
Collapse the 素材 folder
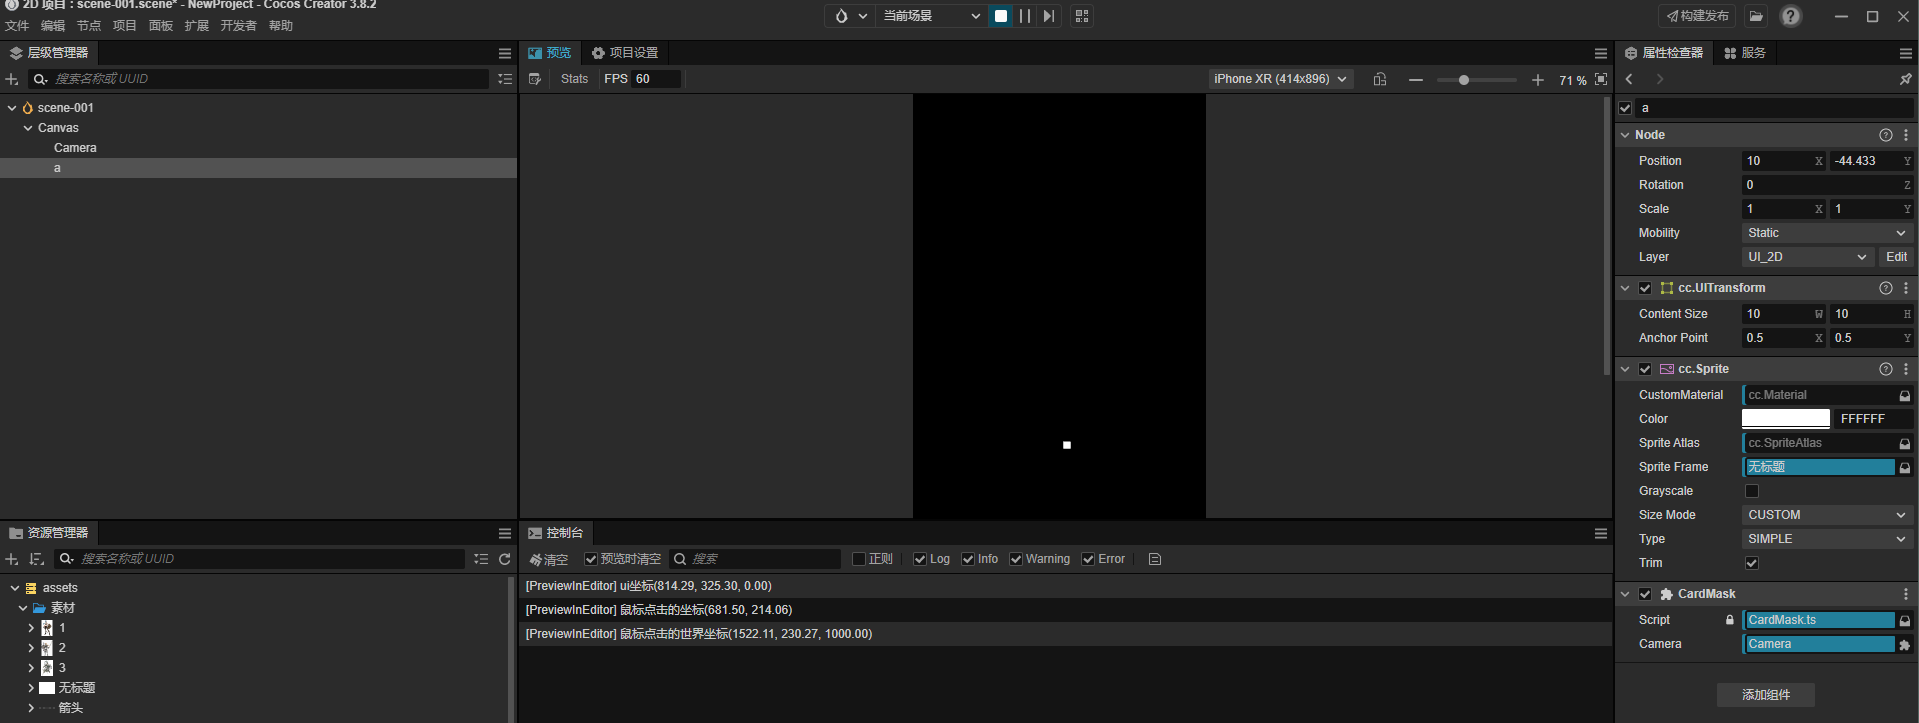23,608
